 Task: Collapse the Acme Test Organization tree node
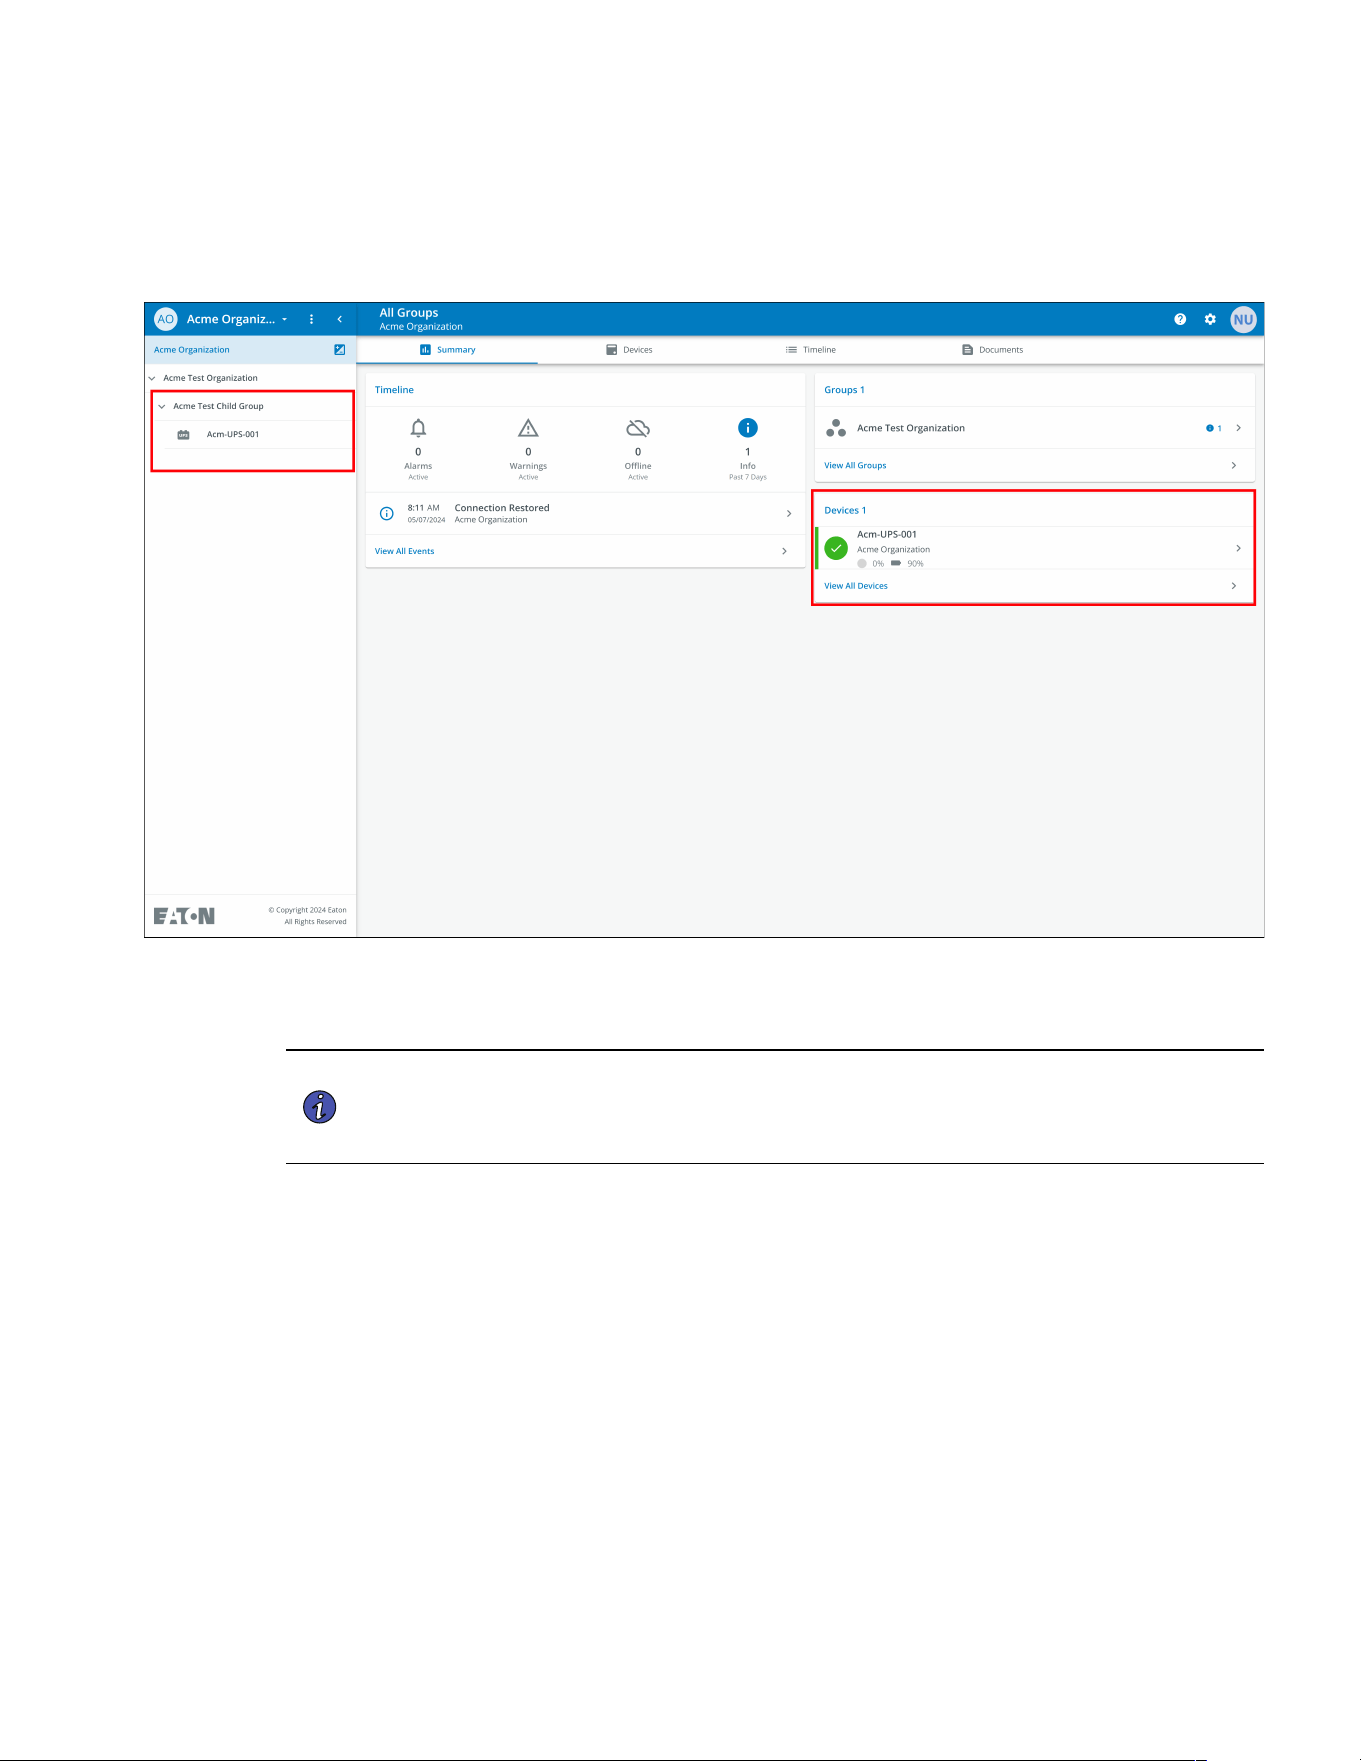coord(152,378)
